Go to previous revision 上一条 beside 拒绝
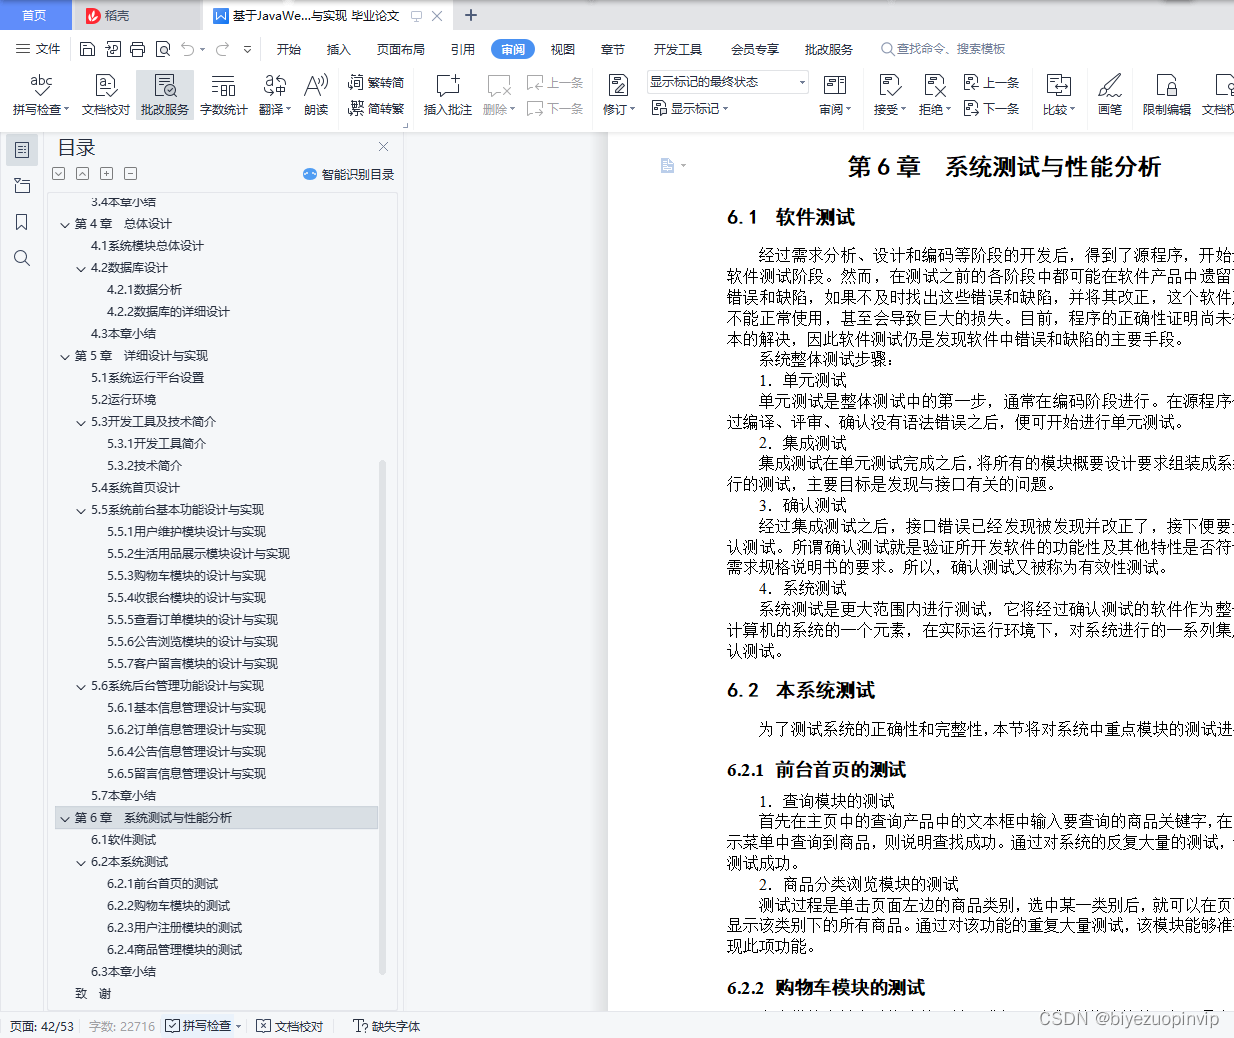The image size is (1234, 1038). pos(991,82)
